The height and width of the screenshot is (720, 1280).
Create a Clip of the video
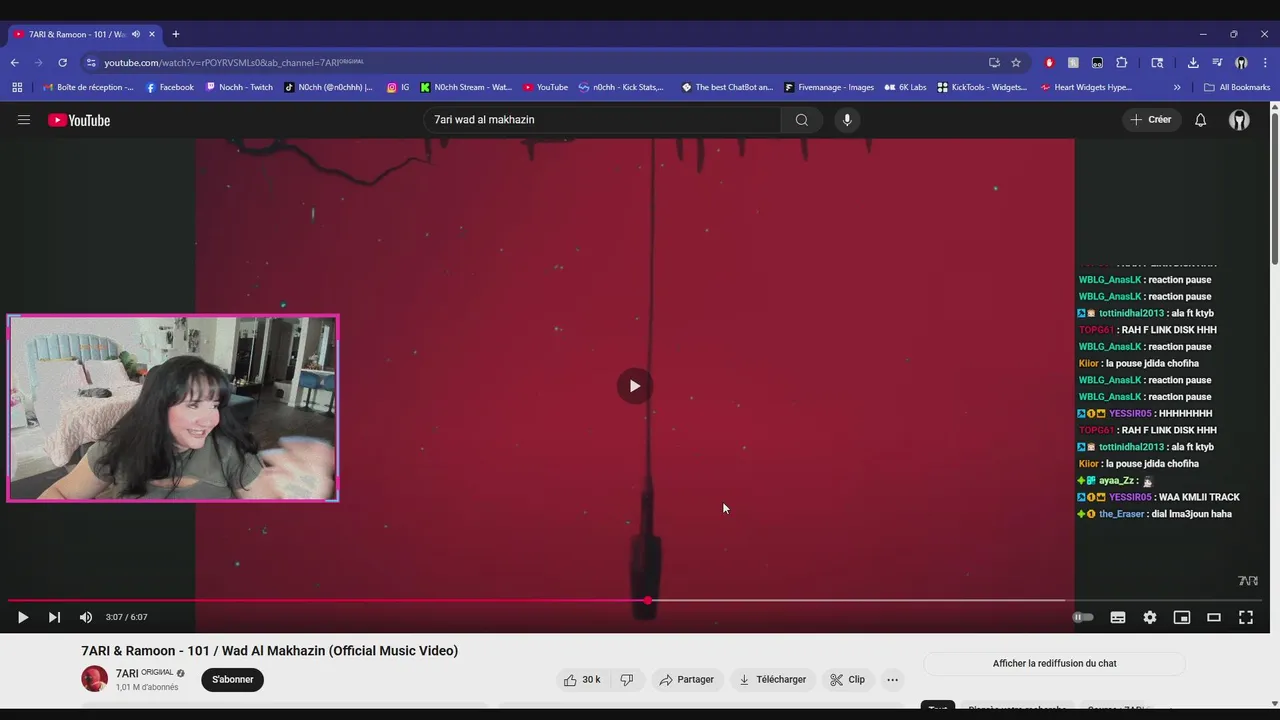tap(847, 680)
